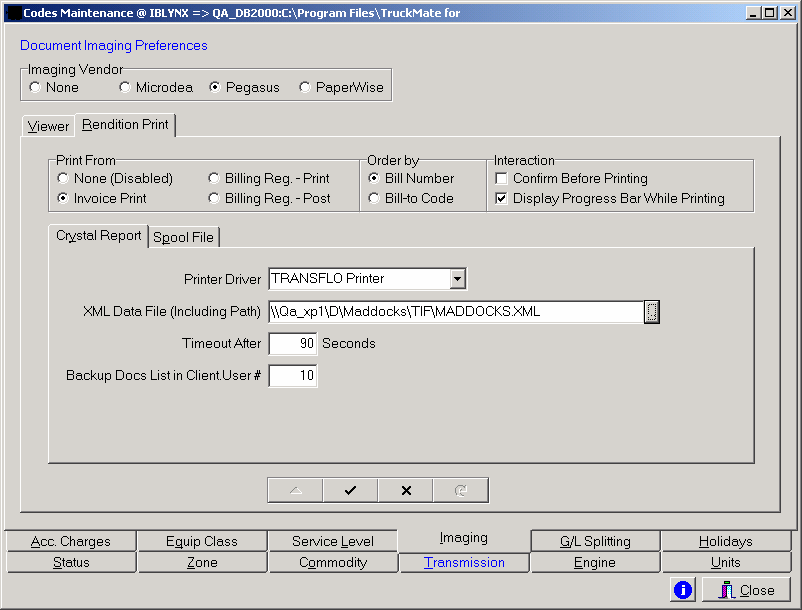Open the Equip Class bottom tab
Screen dimensions: 802x610
coord(202,541)
